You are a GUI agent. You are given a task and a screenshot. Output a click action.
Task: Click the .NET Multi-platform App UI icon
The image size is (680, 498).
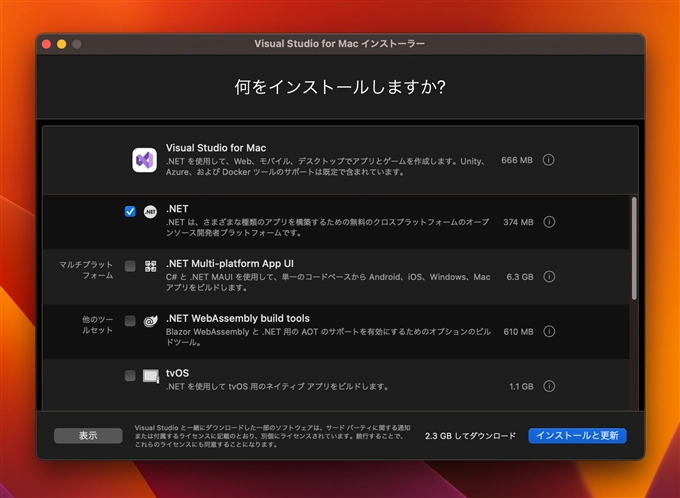pyautogui.click(x=150, y=266)
